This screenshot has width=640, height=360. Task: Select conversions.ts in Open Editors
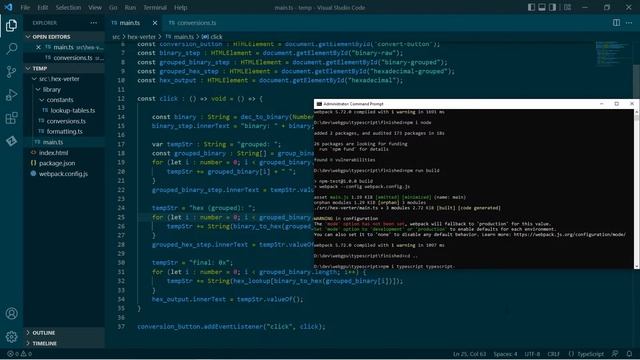pyautogui.click(x=64, y=58)
